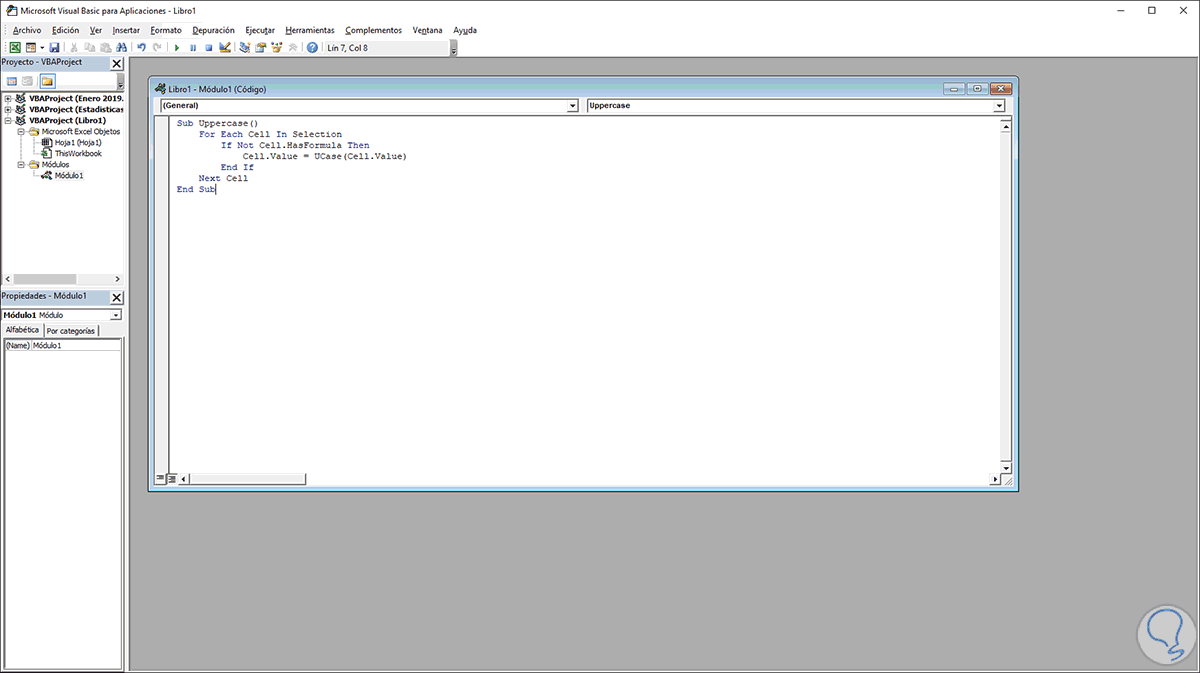Open the Ver menu
This screenshot has height=673, width=1200.
pyautogui.click(x=96, y=30)
